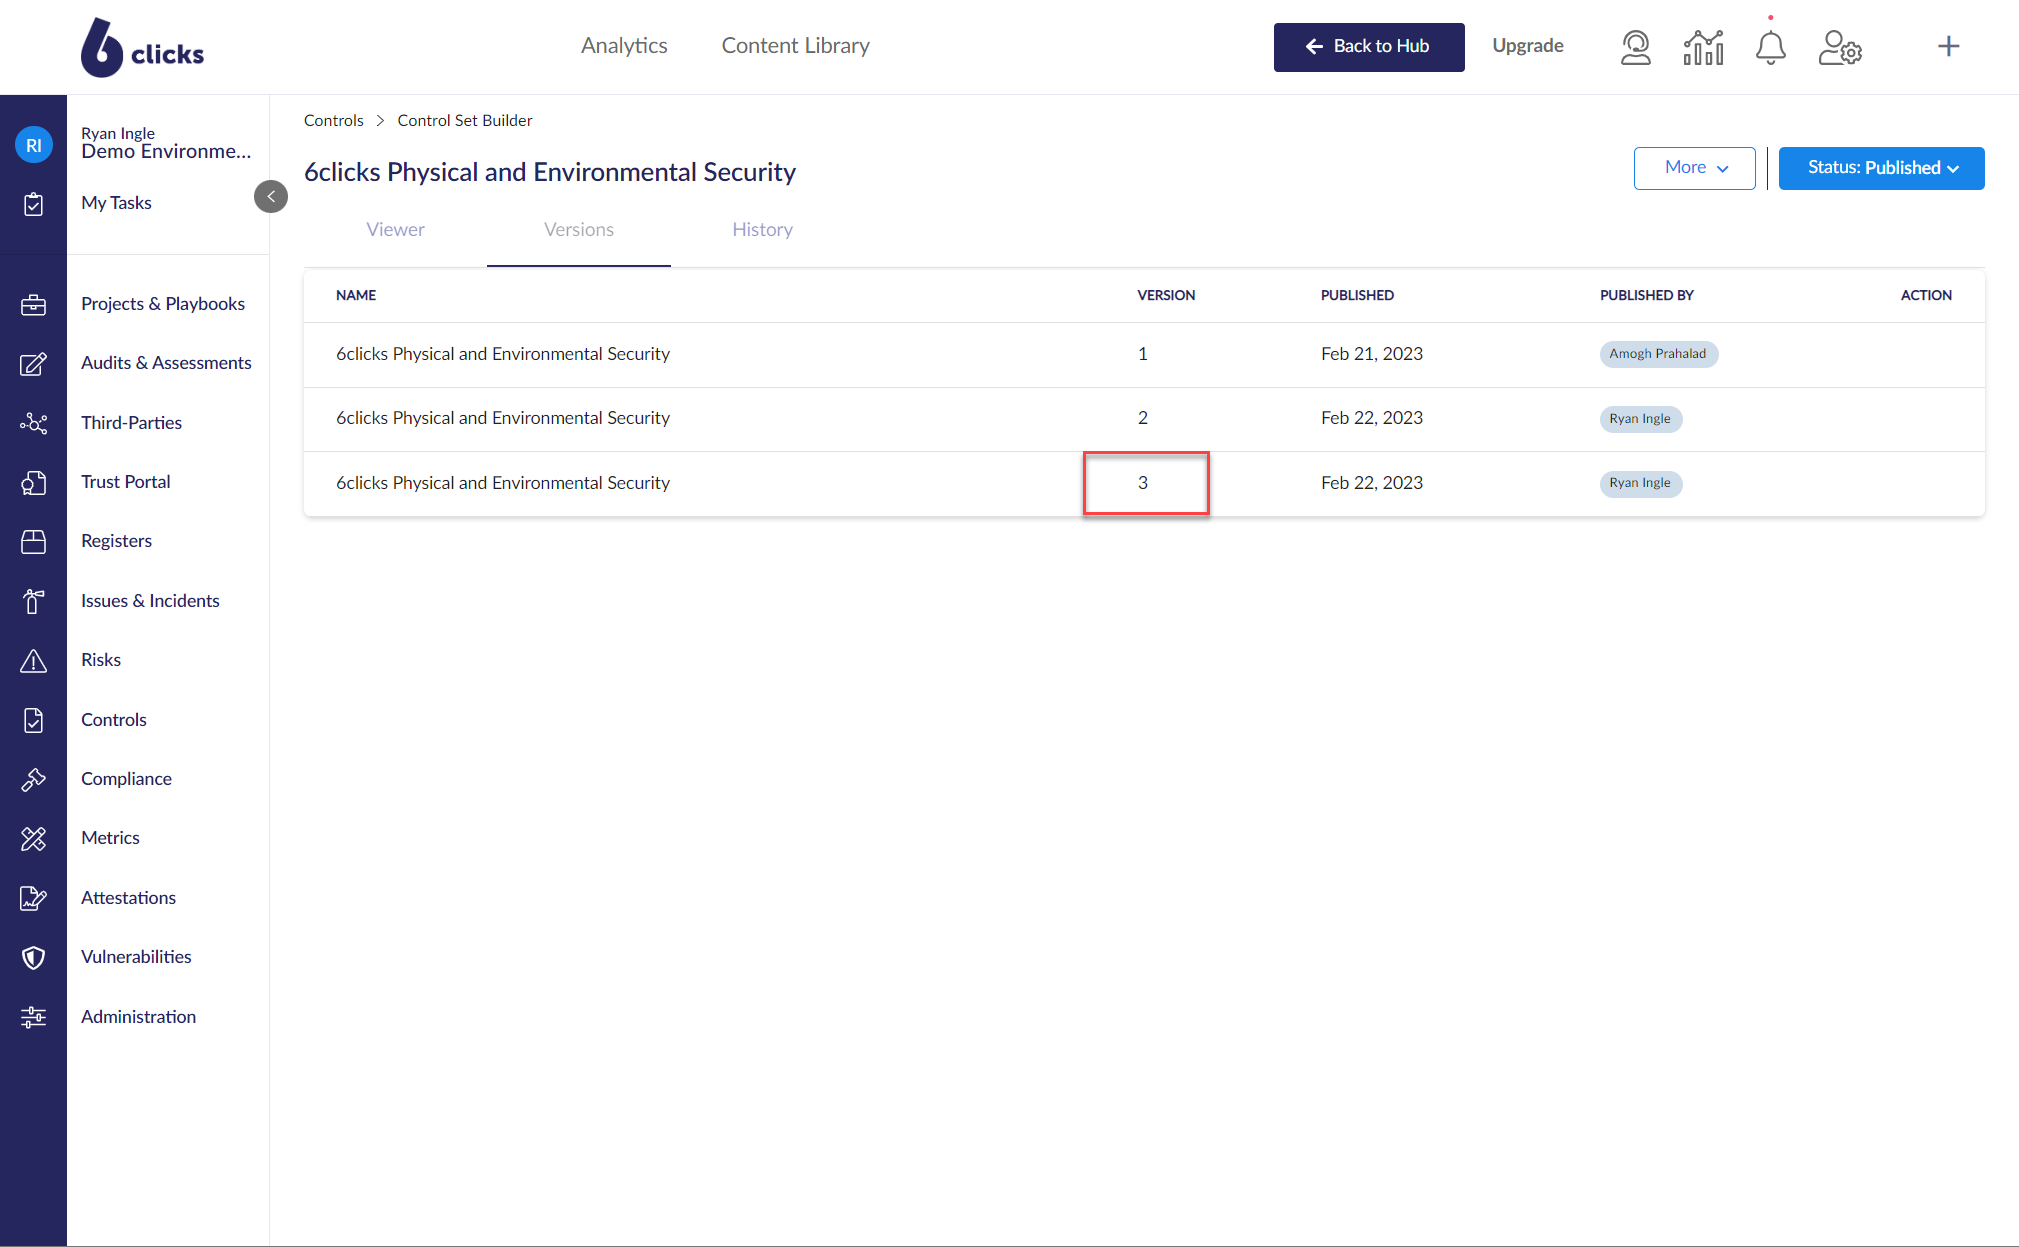The height and width of the screenshot is (1247, 2019).
Task: Click the Trust Portal sidebar icon
Action: coord(33,483)
